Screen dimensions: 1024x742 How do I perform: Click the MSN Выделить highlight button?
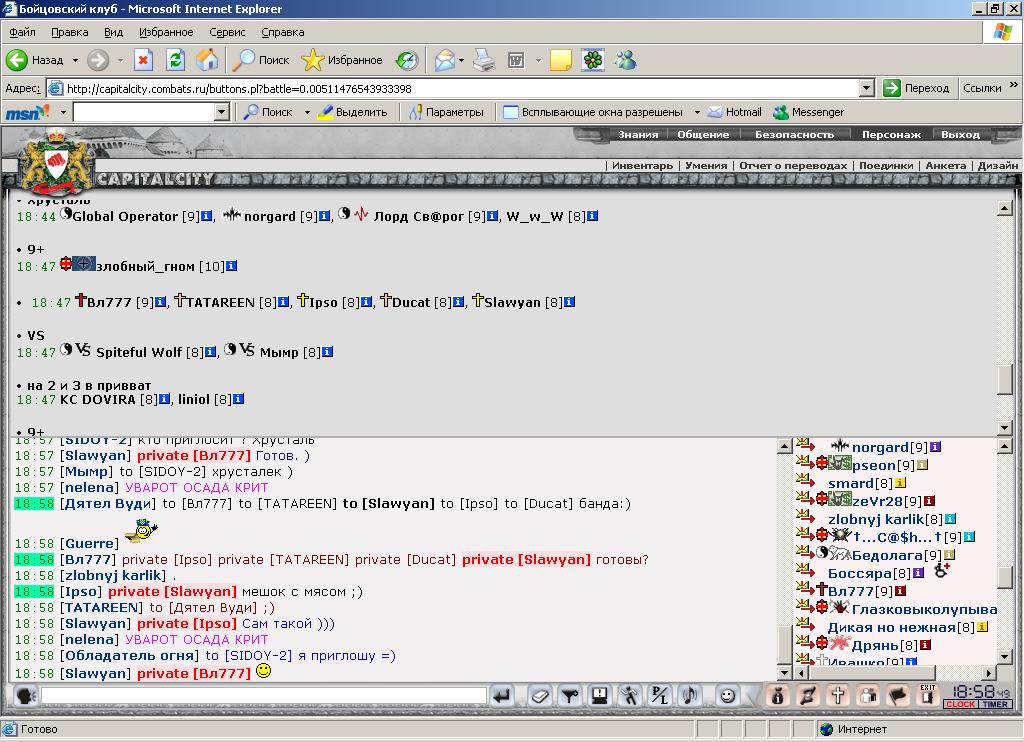click(353, 112)
